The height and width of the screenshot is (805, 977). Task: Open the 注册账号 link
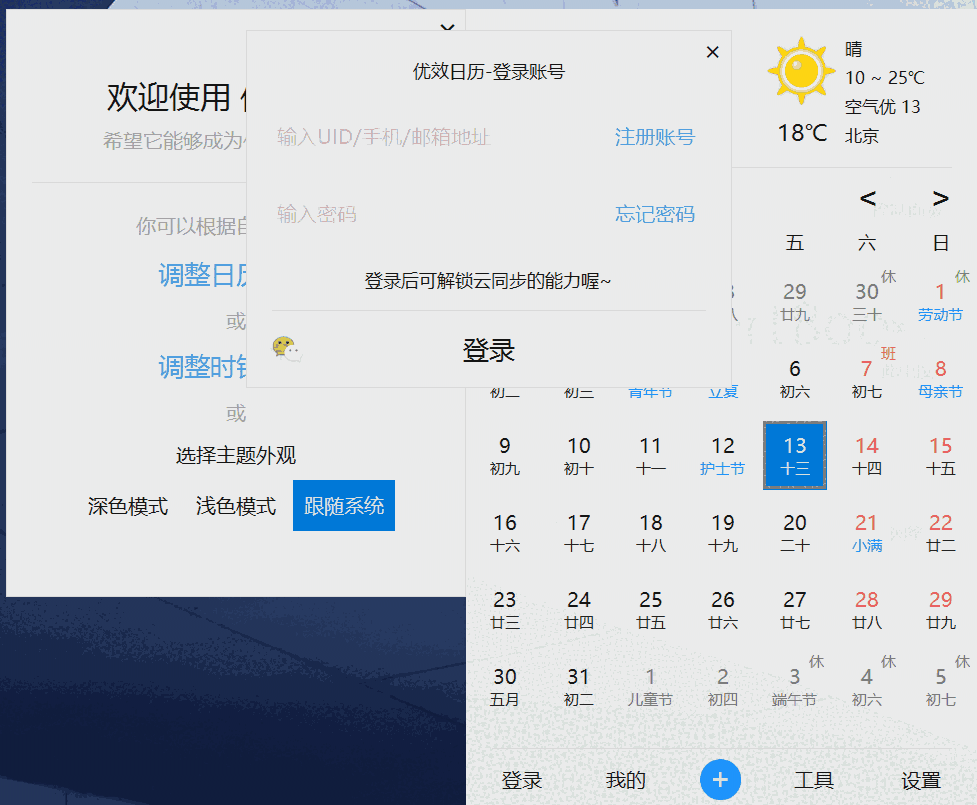click(x=655, y=137)
